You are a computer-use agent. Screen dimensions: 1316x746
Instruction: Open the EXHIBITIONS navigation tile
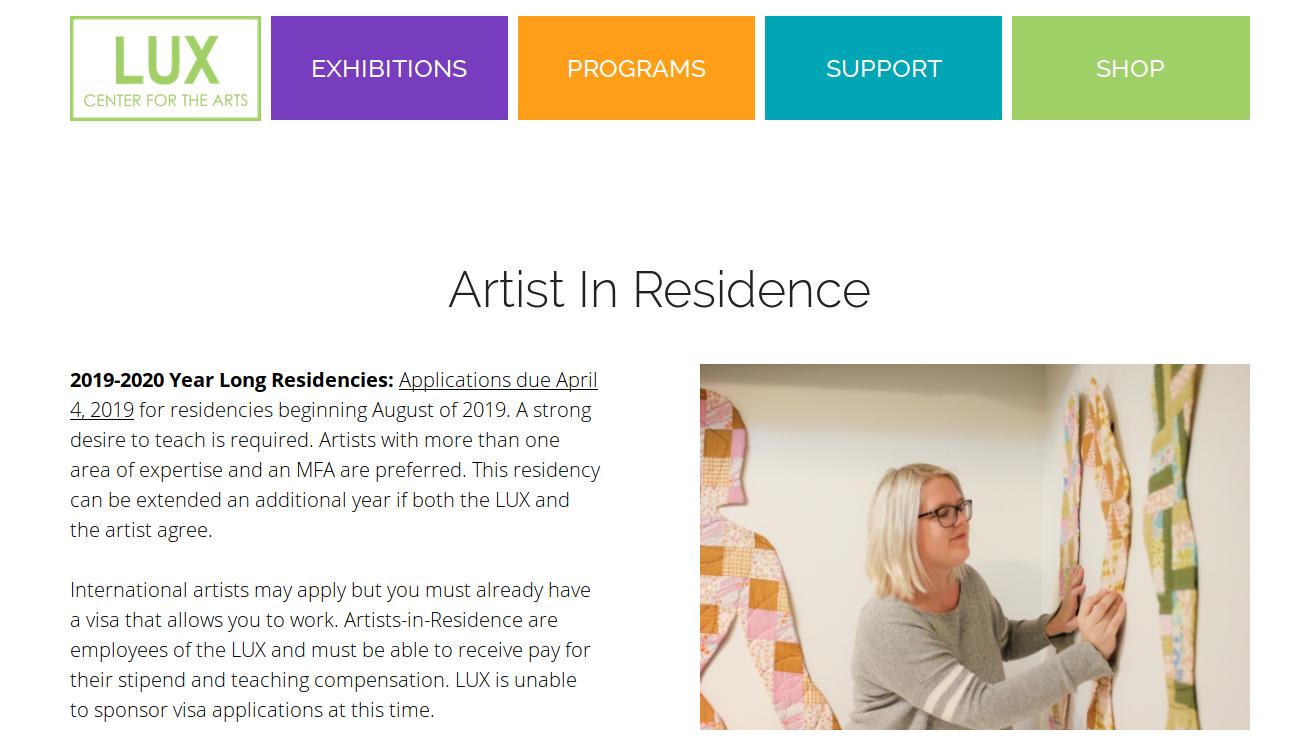pos(389,68)
